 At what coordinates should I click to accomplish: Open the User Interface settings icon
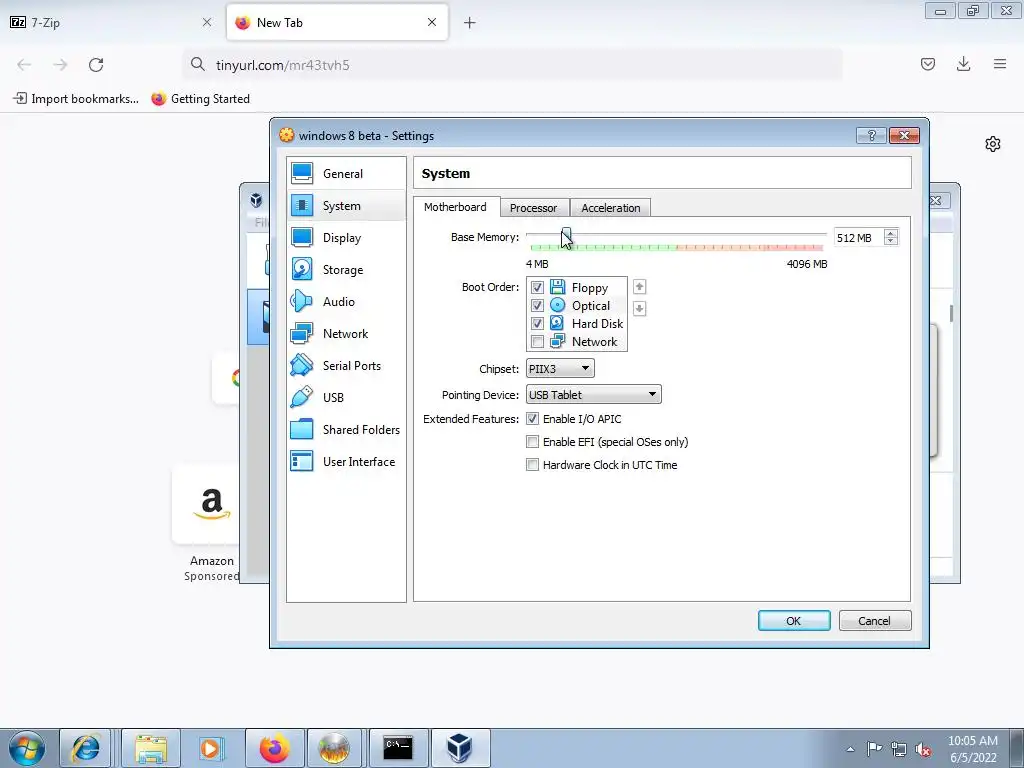(302, 461)
